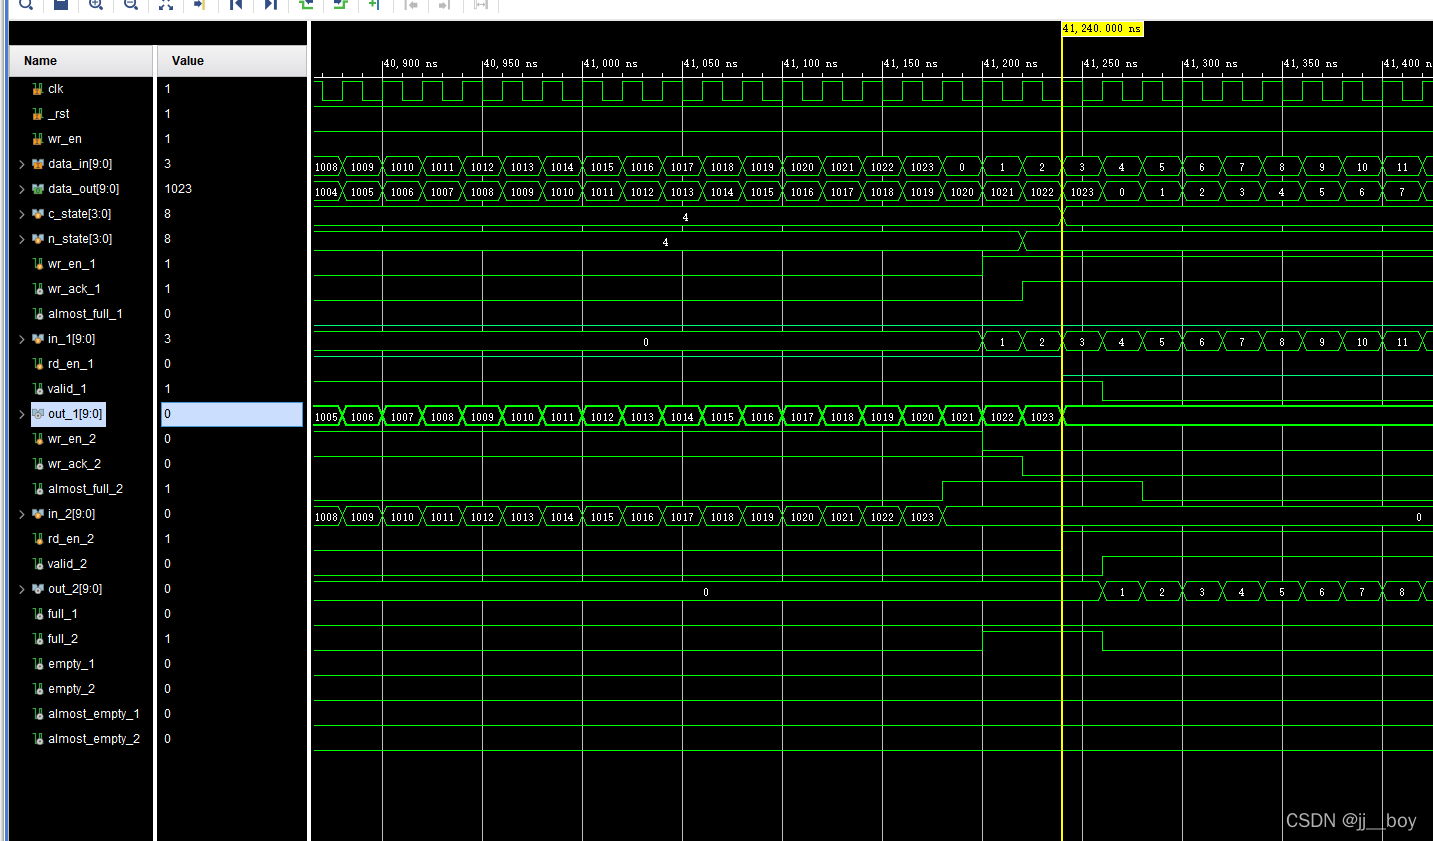Click the Swap Cursors green icon

pyautogui.click(x=306, y=6)
